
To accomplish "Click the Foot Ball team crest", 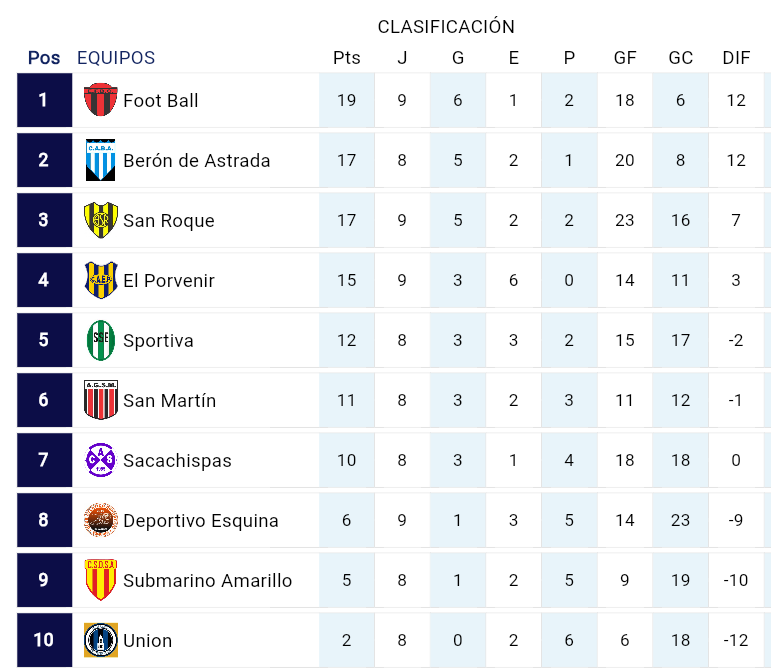I will click(100, 100).
